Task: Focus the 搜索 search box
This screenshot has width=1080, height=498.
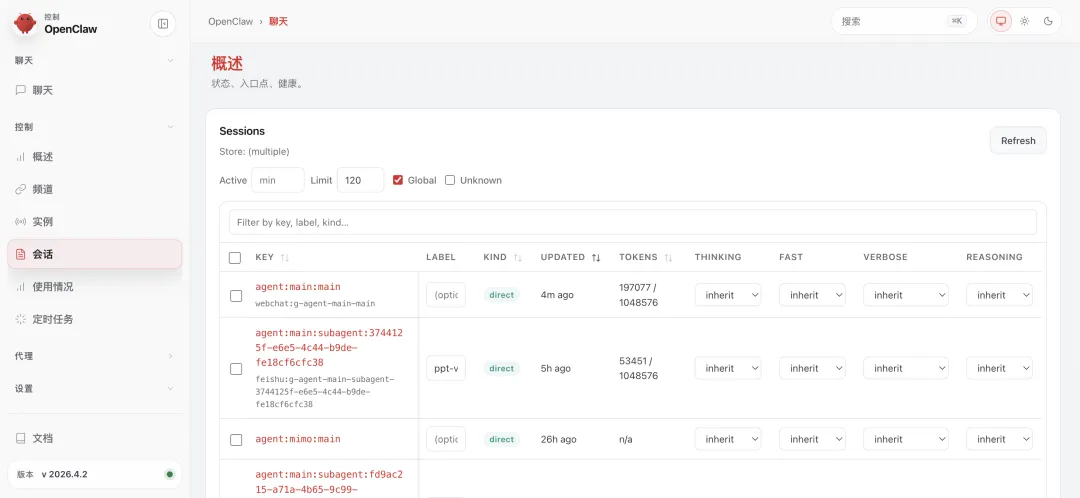Action: [904, 21]
